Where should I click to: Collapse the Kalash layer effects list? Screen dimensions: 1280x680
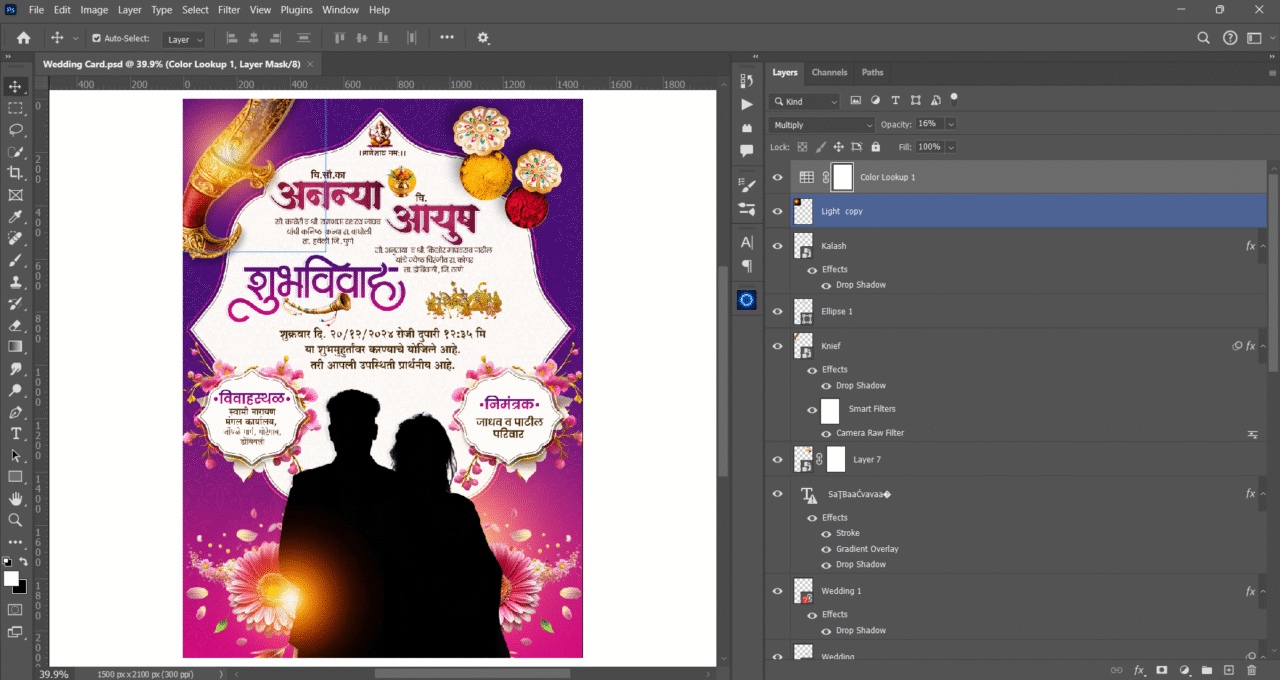pos(1265,246)
